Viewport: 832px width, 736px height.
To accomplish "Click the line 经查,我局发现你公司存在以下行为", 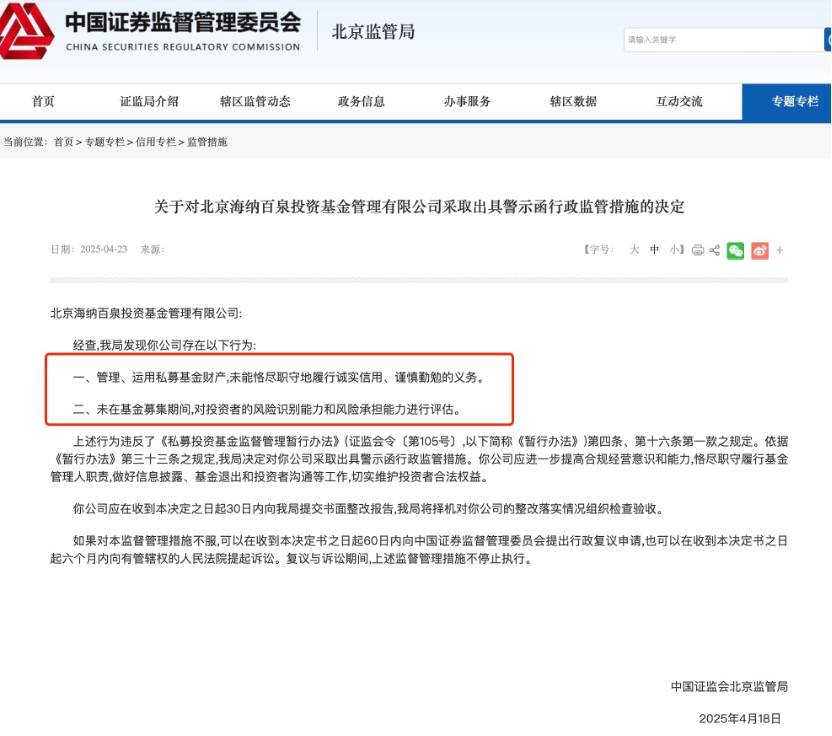I will 164,345.
